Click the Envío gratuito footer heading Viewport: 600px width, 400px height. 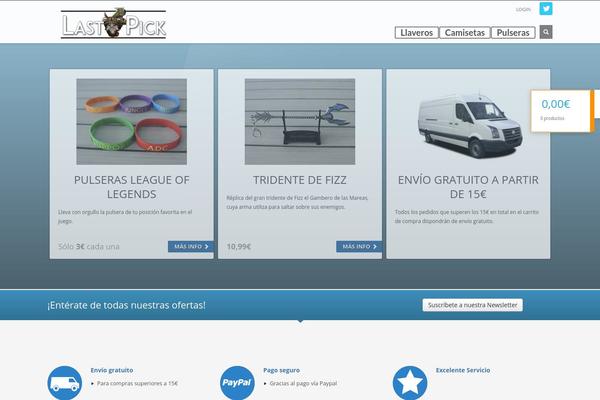coord(112,370)
